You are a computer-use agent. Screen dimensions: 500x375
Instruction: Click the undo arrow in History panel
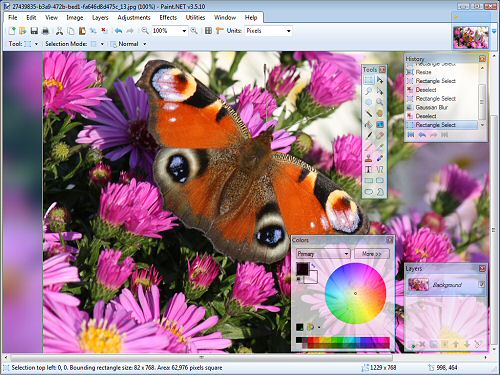(422, 135)
